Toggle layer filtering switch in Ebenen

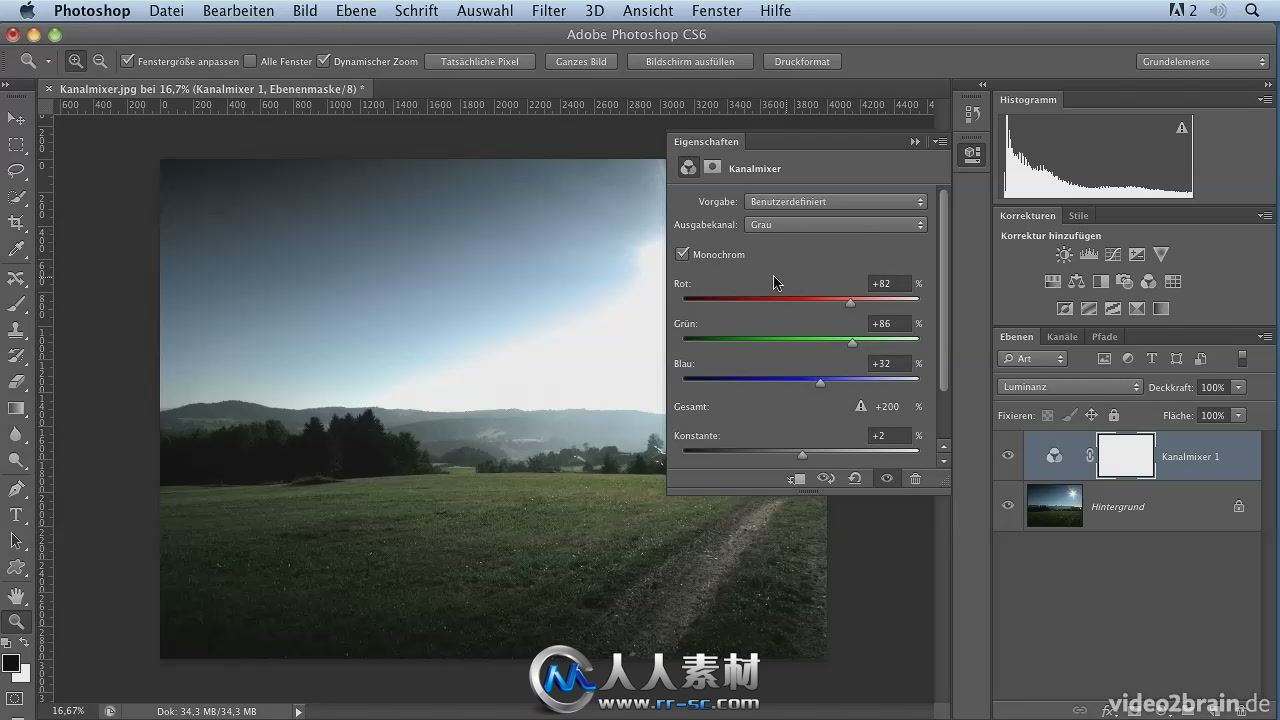(x=1243, y=358)
